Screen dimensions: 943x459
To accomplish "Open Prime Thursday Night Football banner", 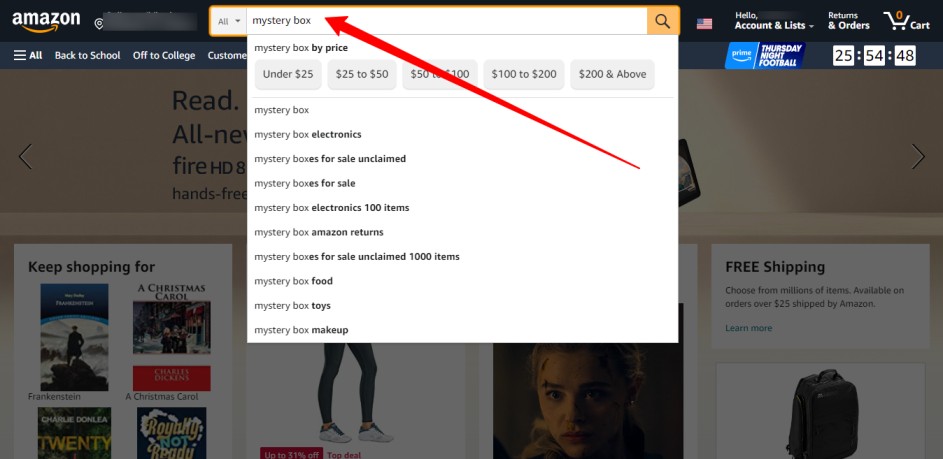I will (x=764, y=55).
